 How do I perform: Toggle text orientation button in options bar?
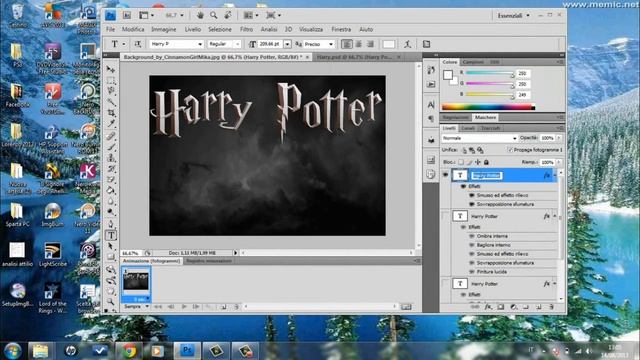(138, 44)
